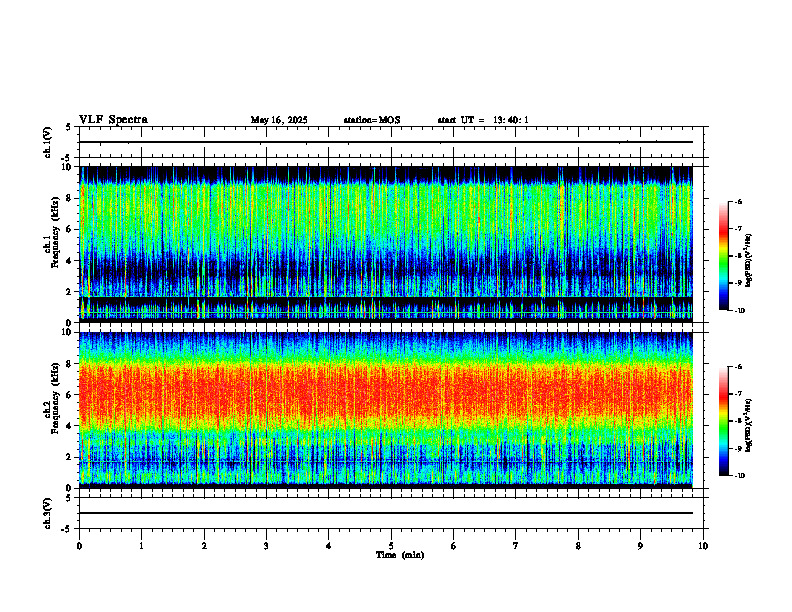The height and width of the screenshot is (612, 792).
Task: Click the "Time (min)" axis label
Action: coord(400,555)
